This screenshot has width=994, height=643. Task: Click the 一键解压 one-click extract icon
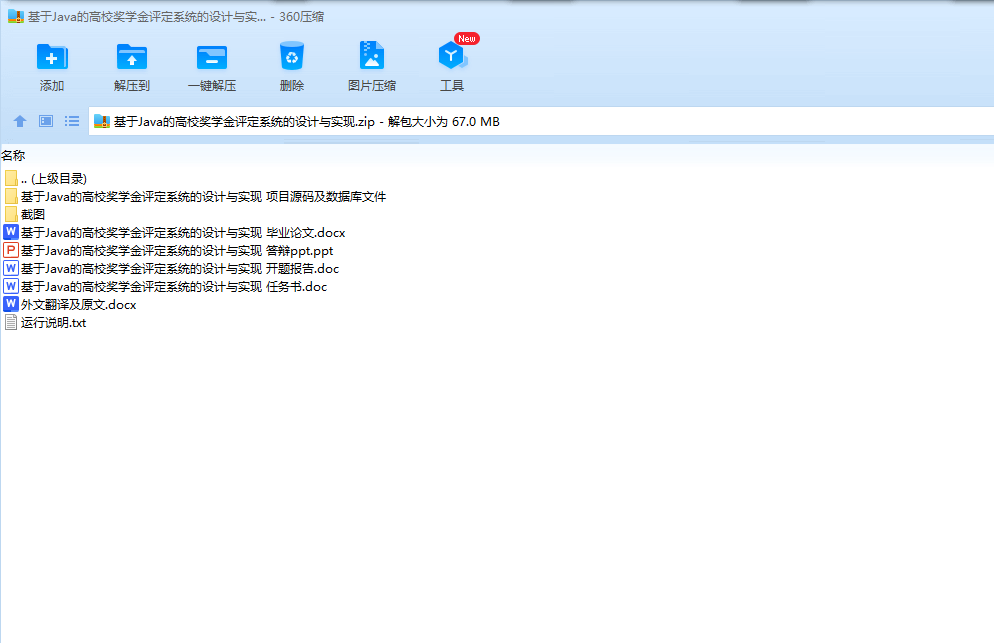pyautogui.click(x=212, y=57)
